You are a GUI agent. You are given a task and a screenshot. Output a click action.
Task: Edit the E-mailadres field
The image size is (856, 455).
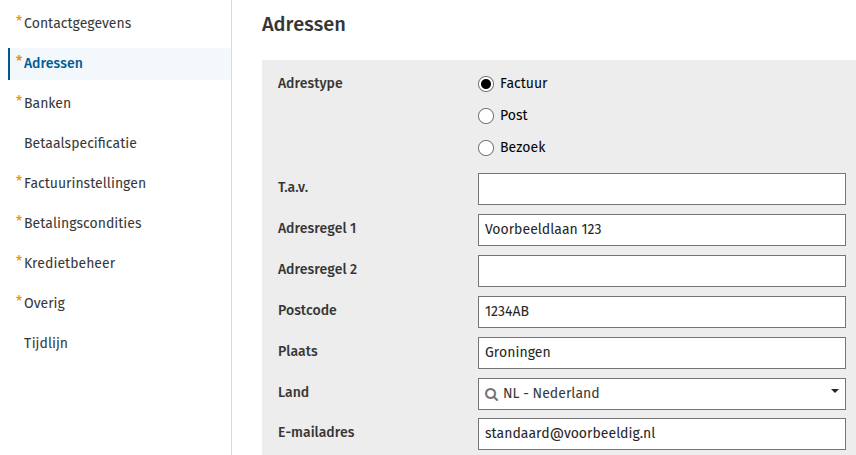(x=662, y=434)
